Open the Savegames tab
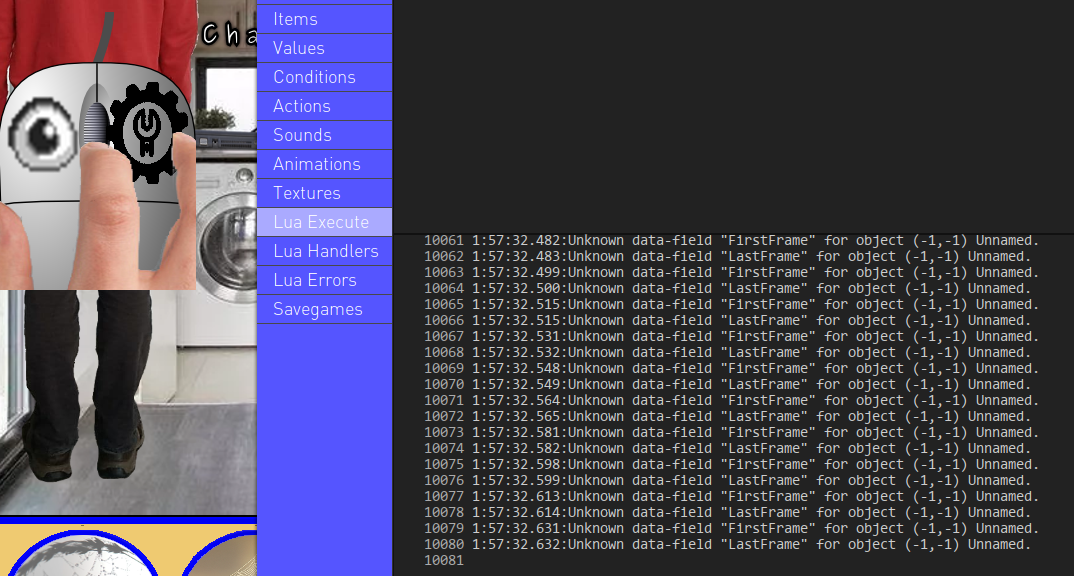Screen dimensions: 1074x576 click(x=325, y=309)
